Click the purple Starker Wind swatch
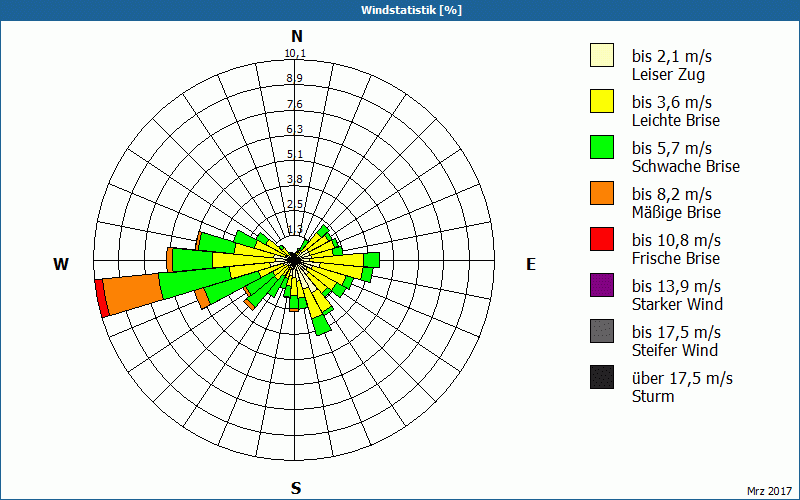The image size is (800, 500). pos(602,285)
